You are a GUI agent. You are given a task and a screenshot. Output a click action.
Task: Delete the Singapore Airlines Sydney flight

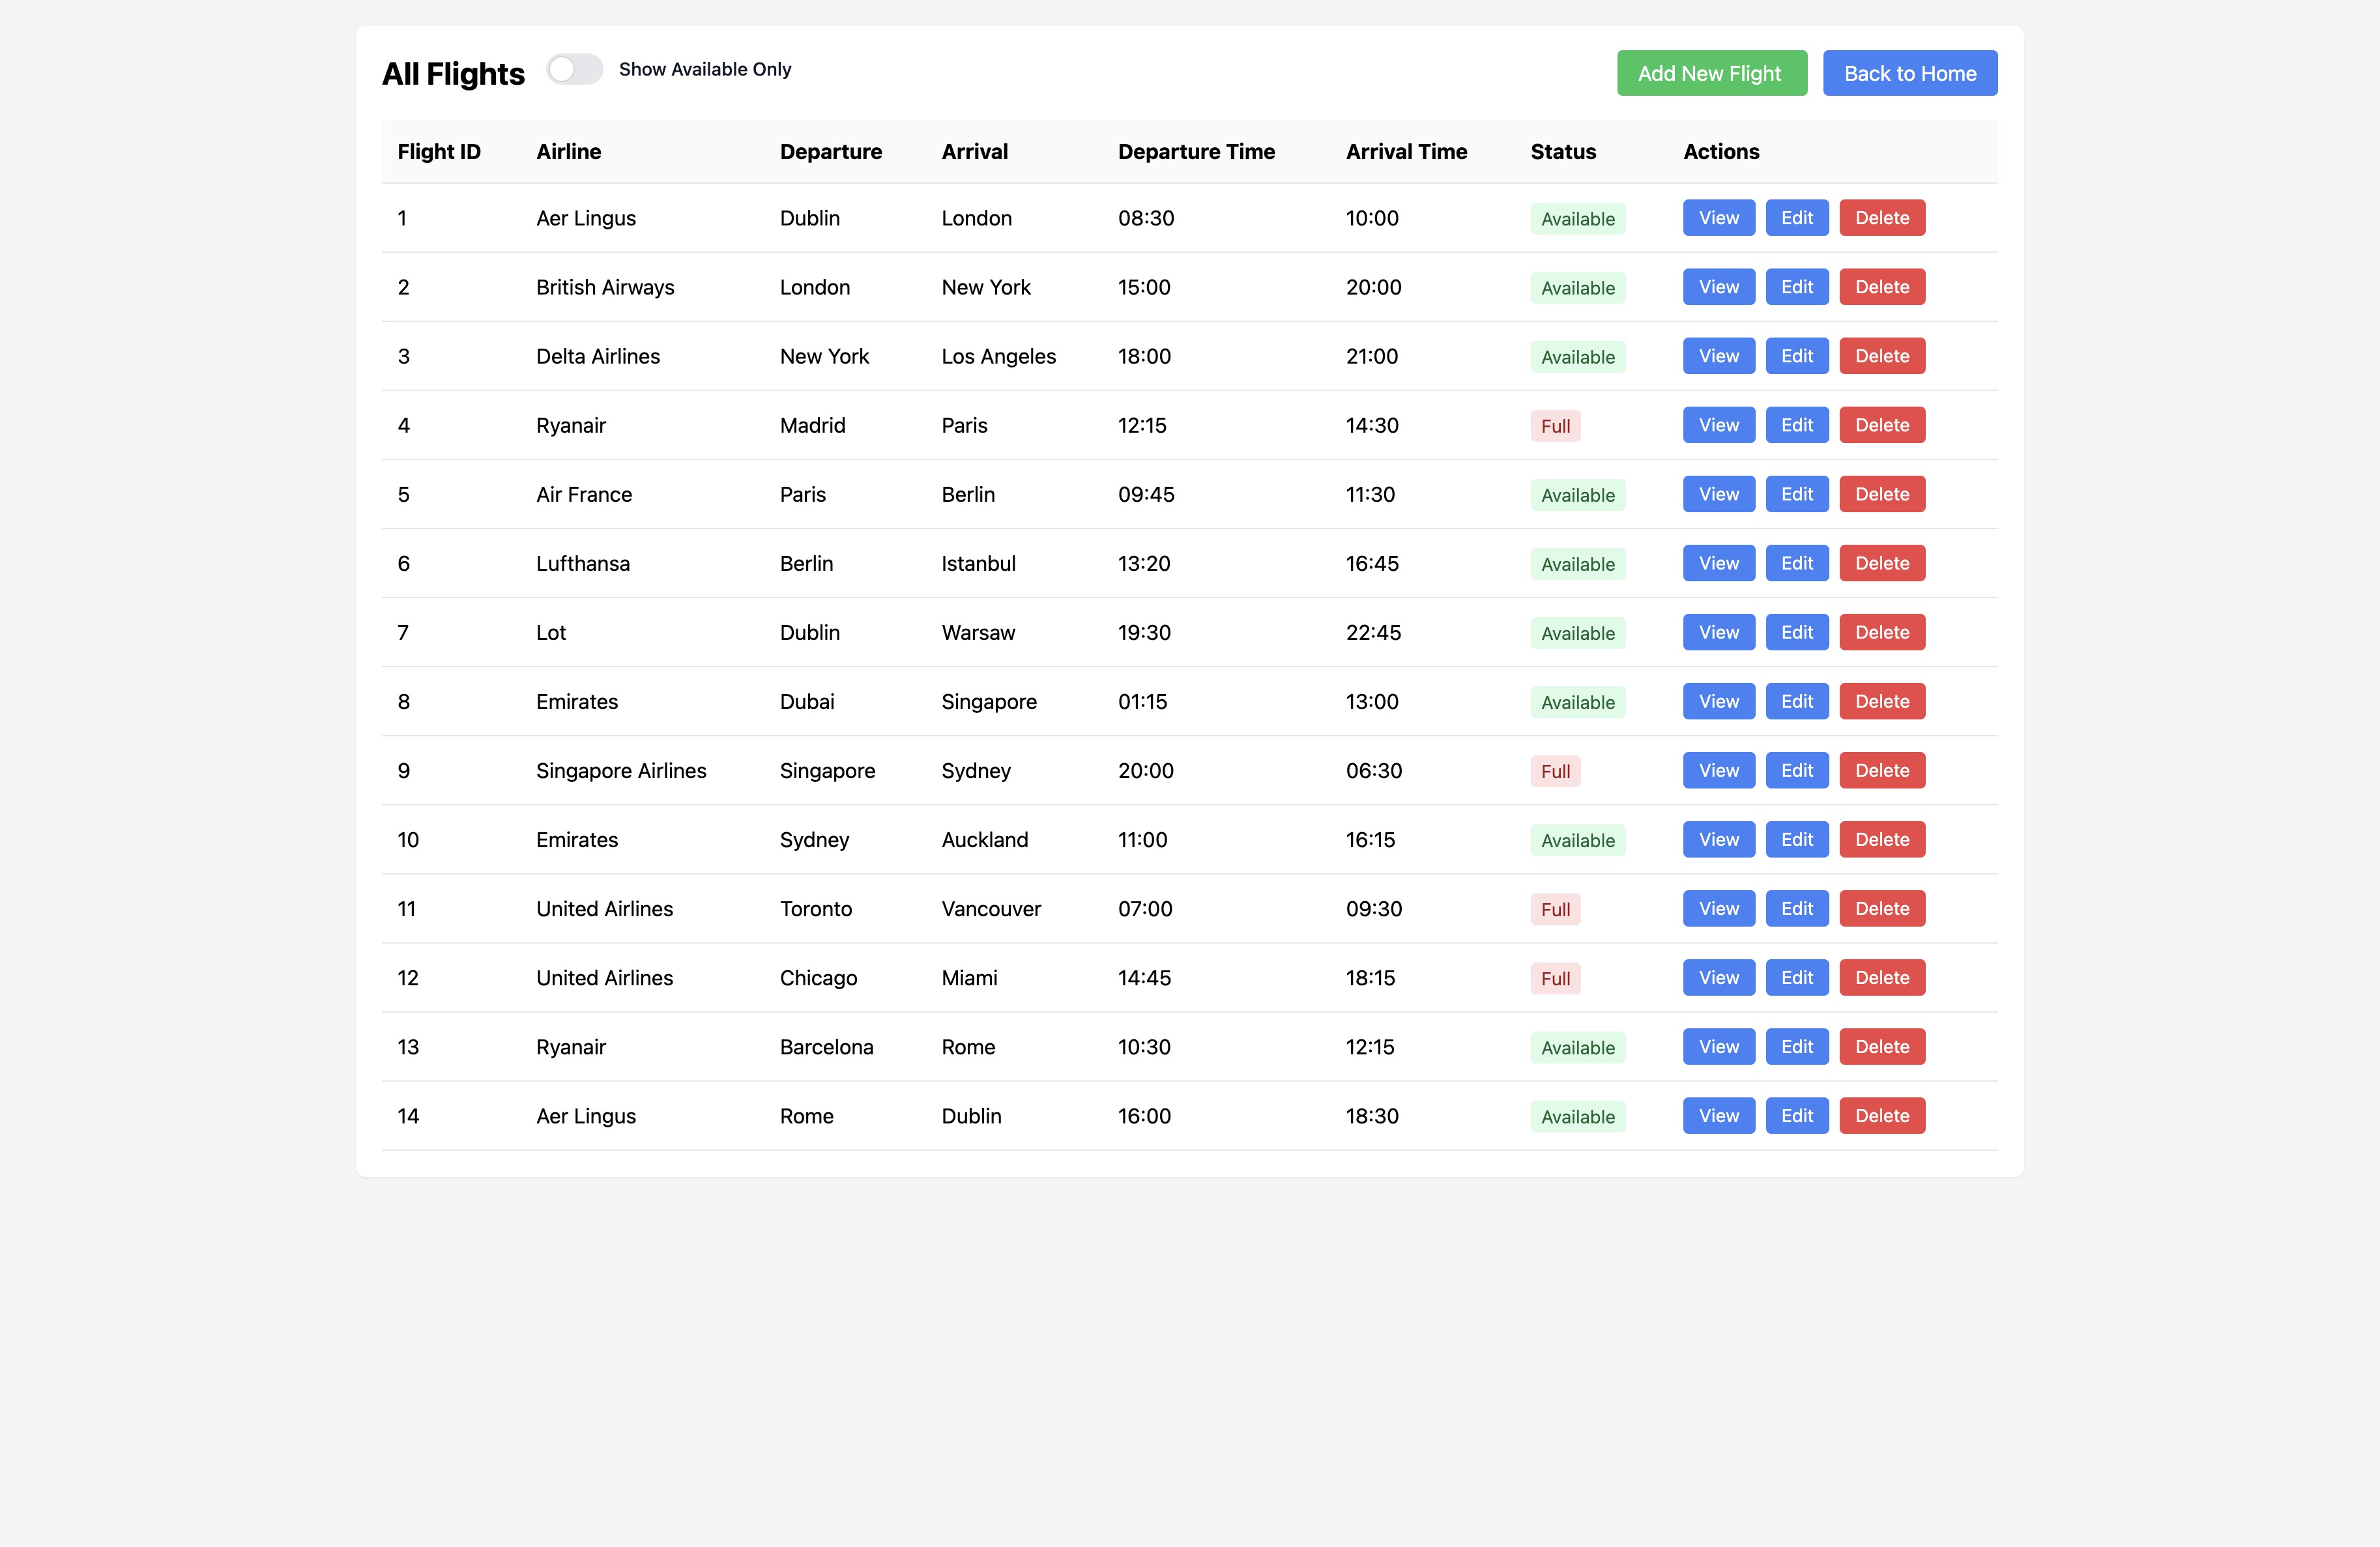pos(1881,770)
